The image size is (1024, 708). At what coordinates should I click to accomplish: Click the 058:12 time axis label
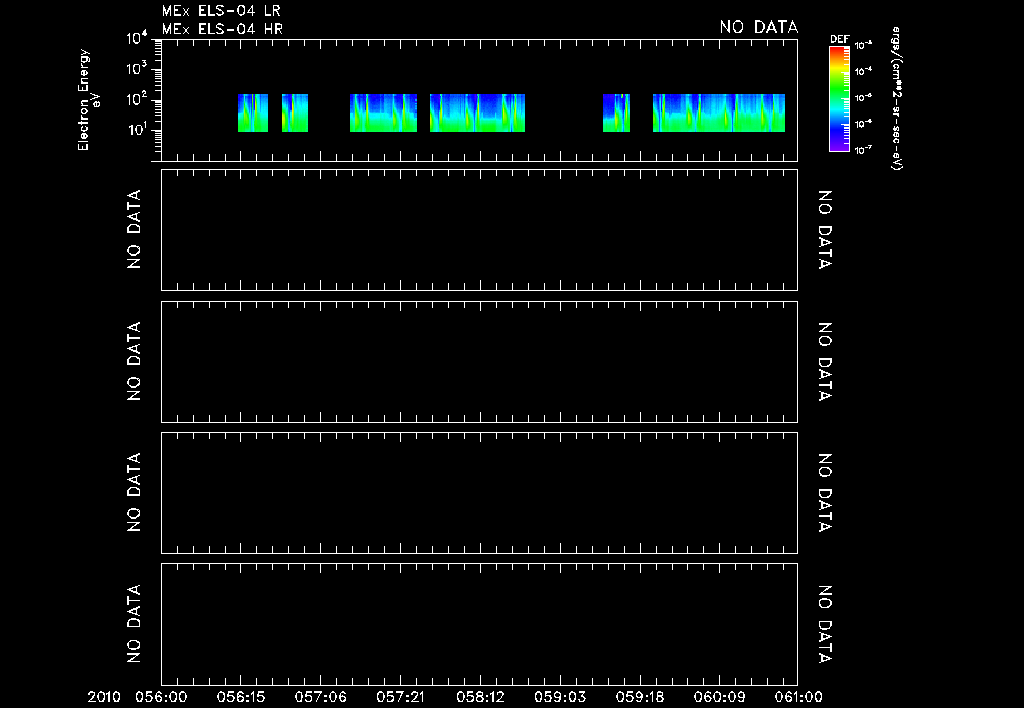tap(480, 697)
